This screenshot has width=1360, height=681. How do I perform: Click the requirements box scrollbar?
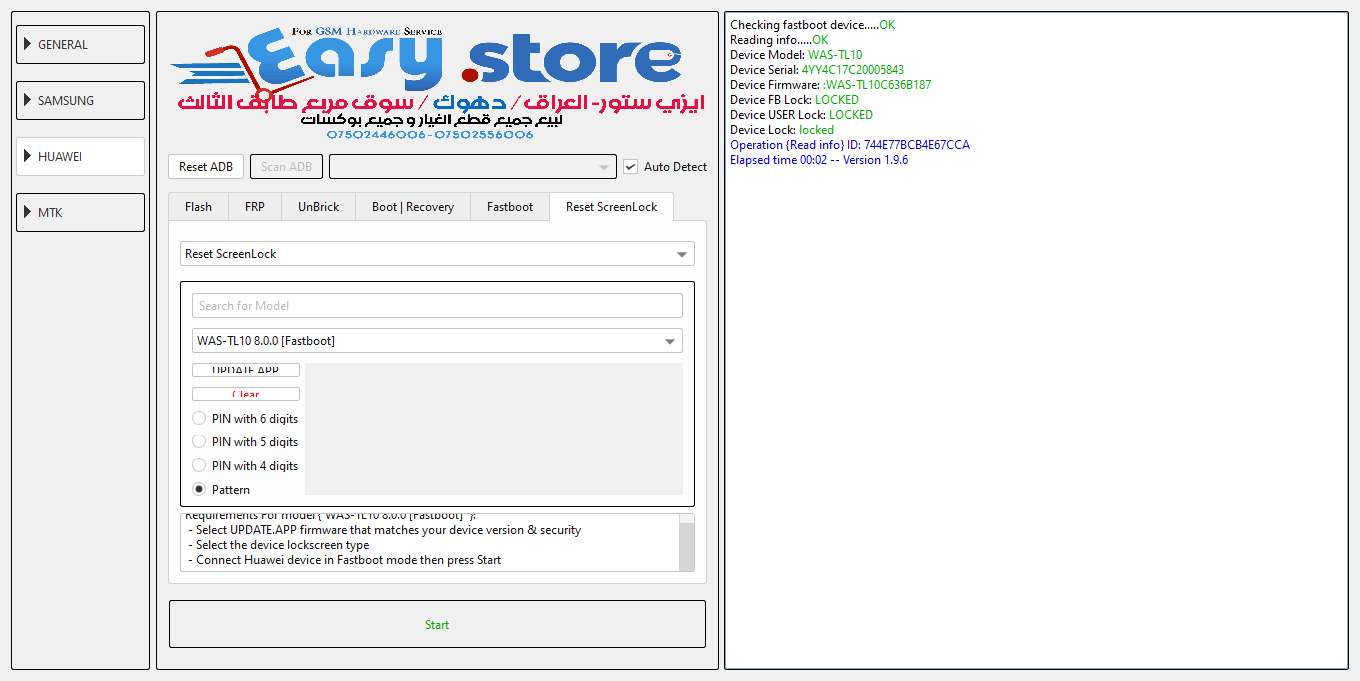pos(687,543)
